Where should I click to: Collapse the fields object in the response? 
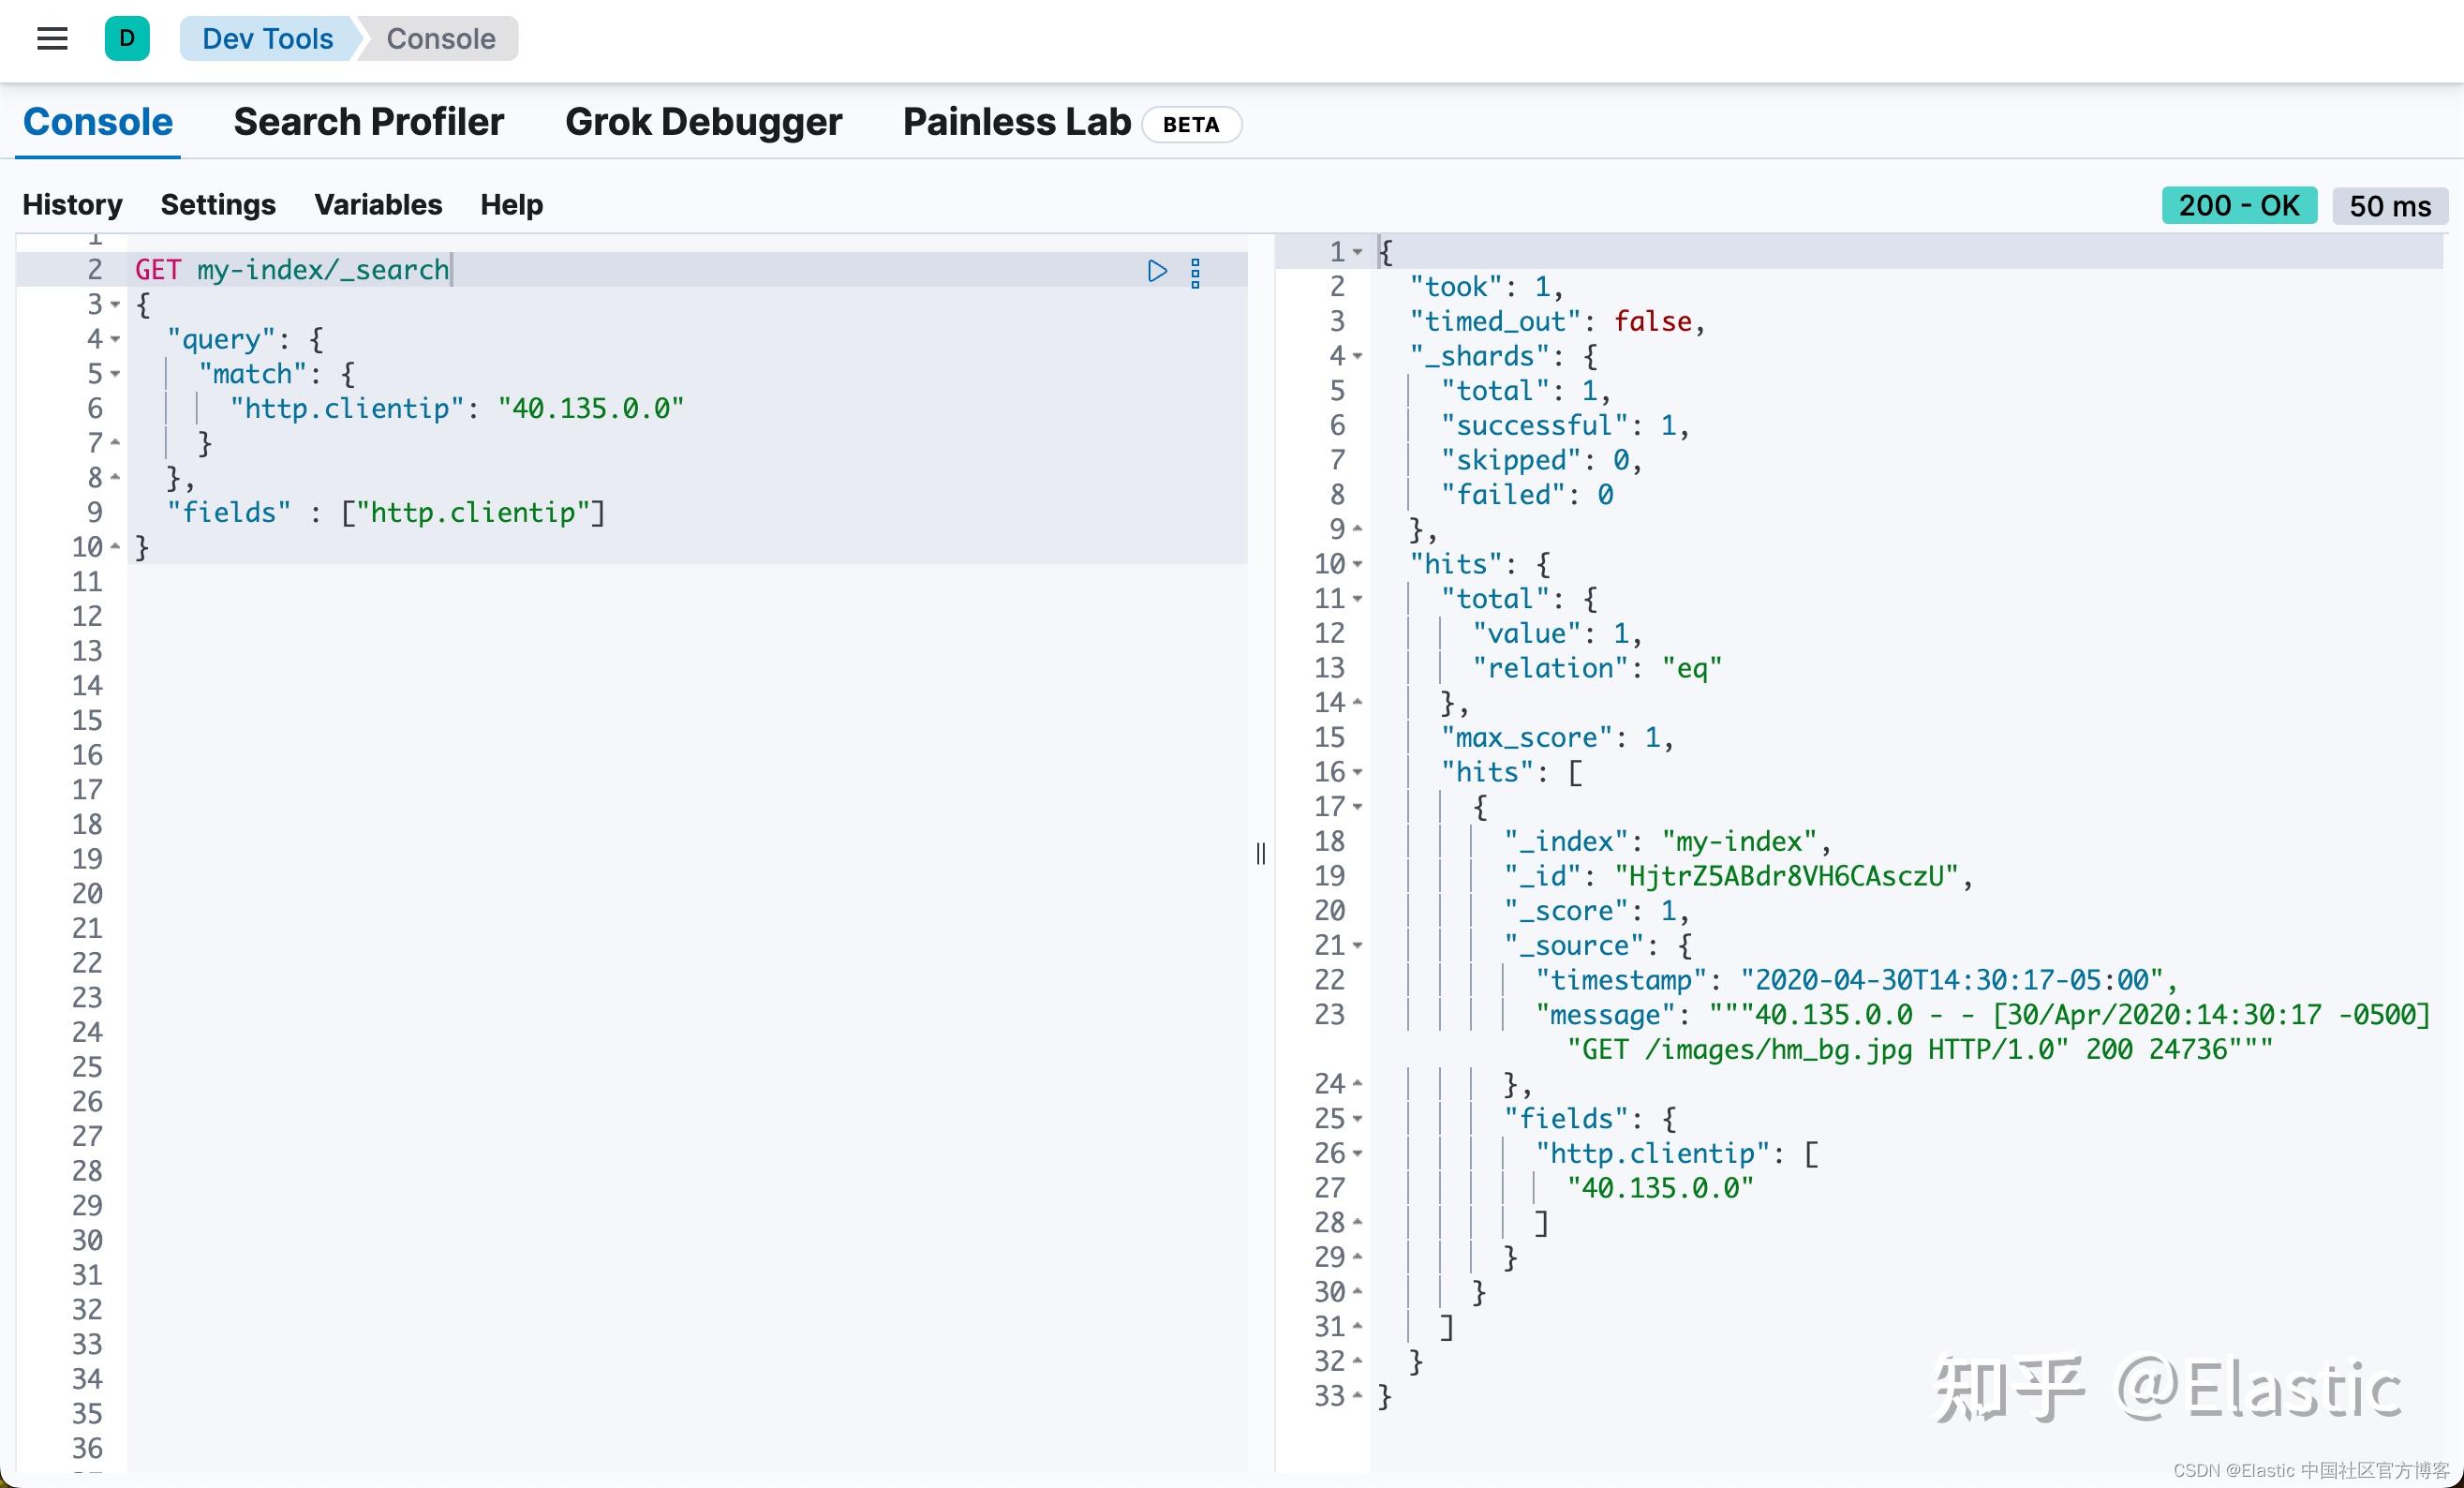pyautogui.click(x=1357, y=1119)
